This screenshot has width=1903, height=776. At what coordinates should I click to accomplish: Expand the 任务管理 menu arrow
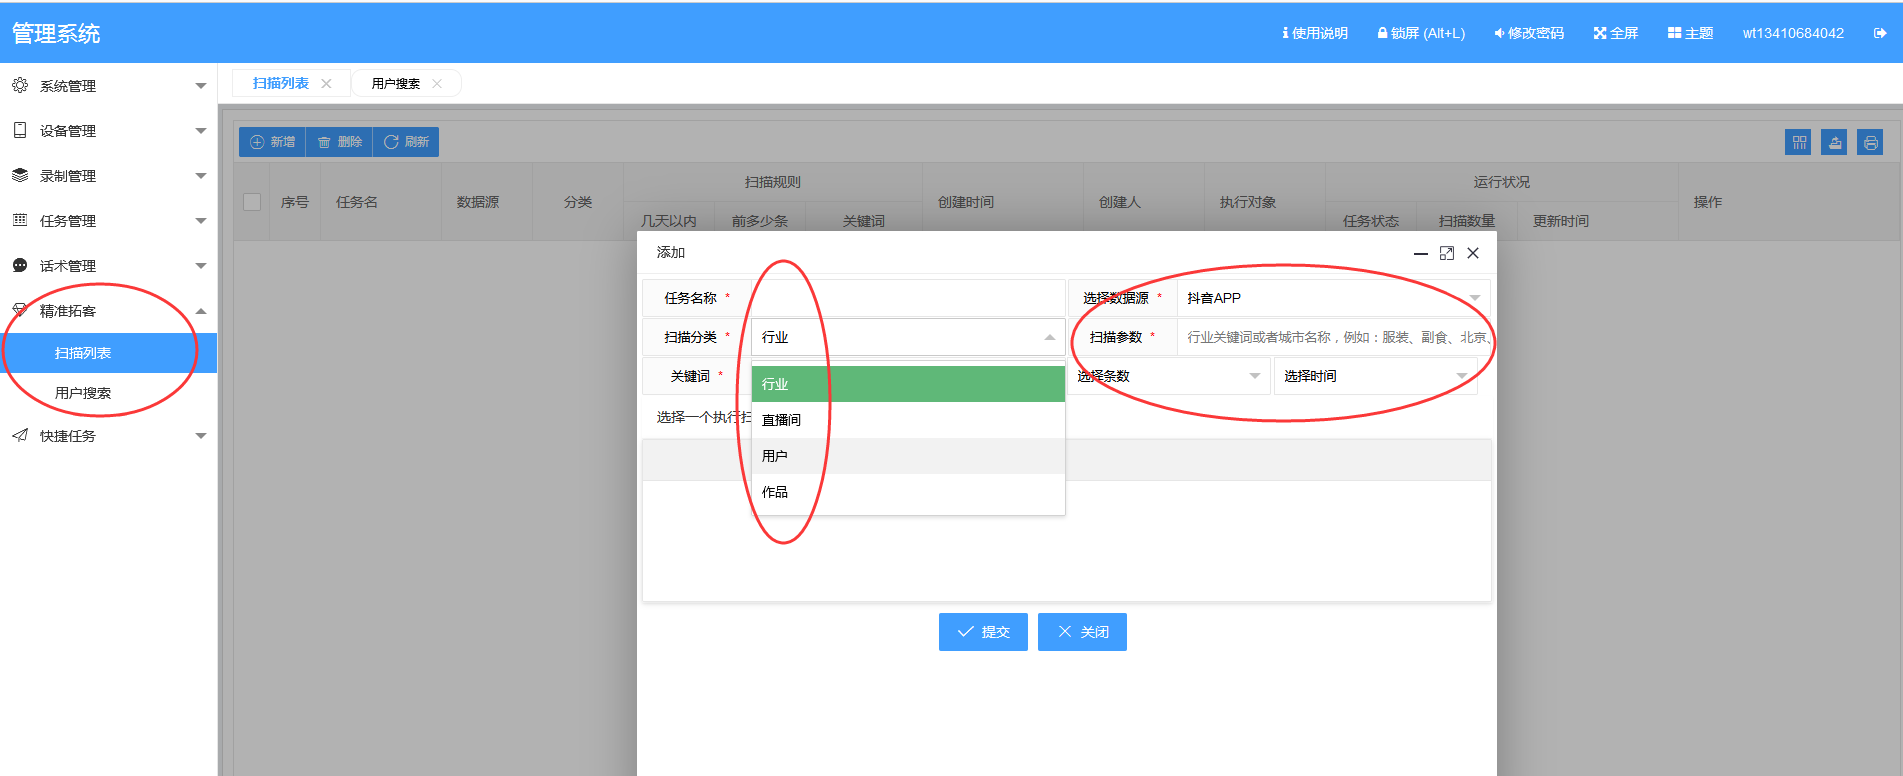pyautogui.click(x=201, y=221)
